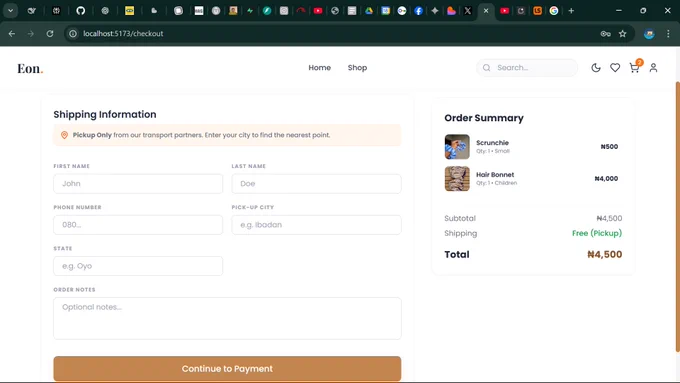Image resolution: width=680 pixels, height=383 pixels.
Task: Click the page vertical scrollbar
Action: pyautogui.click(x=677, y=217)
